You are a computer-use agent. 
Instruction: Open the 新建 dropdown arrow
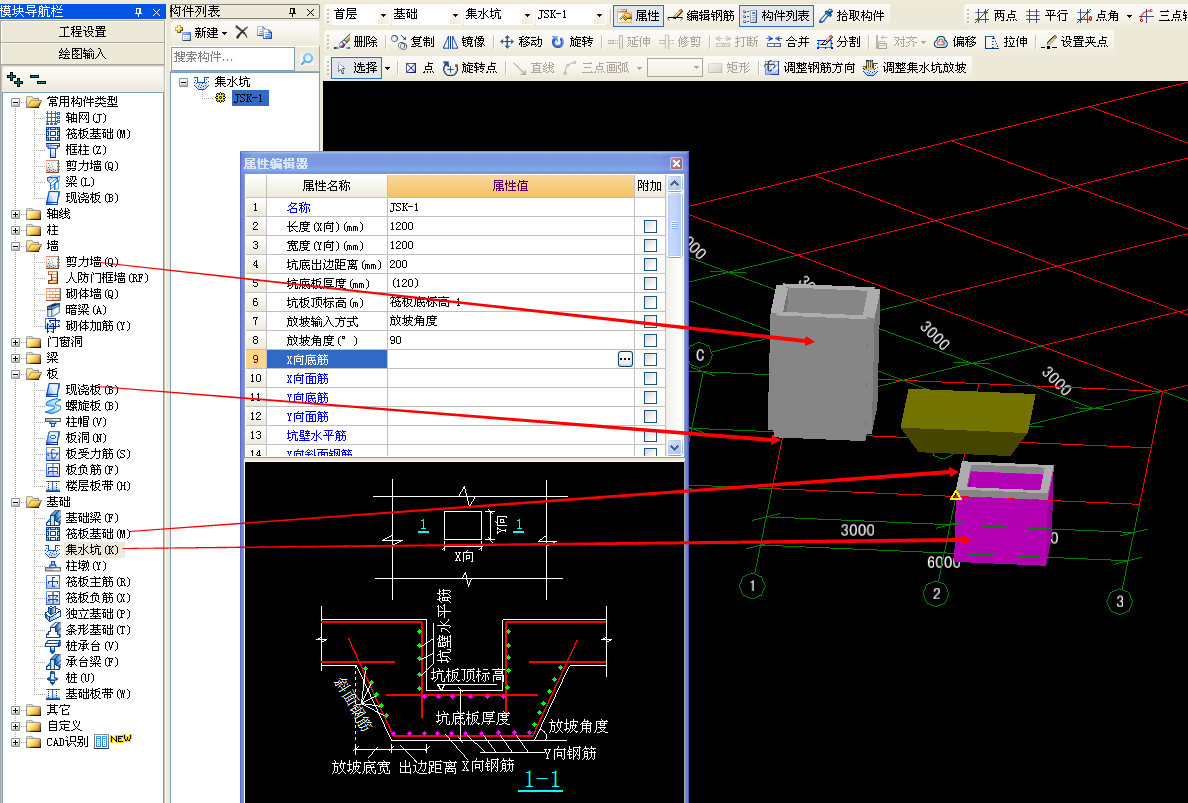[224, 33]
